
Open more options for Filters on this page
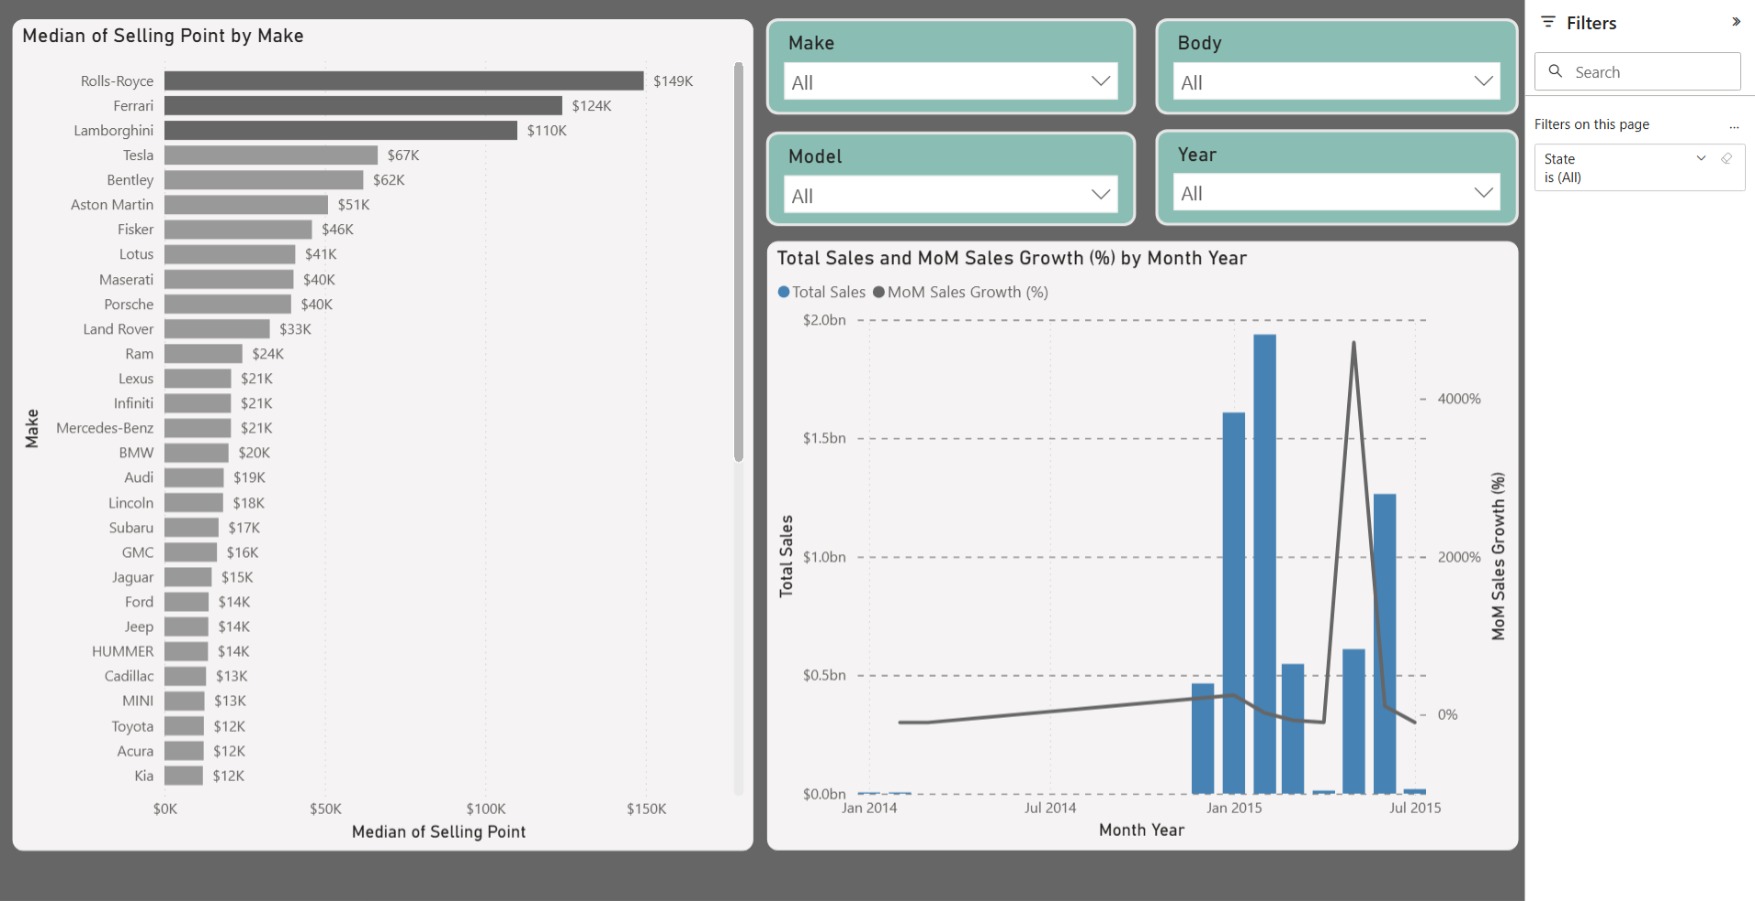click(x=1734, y=125)
